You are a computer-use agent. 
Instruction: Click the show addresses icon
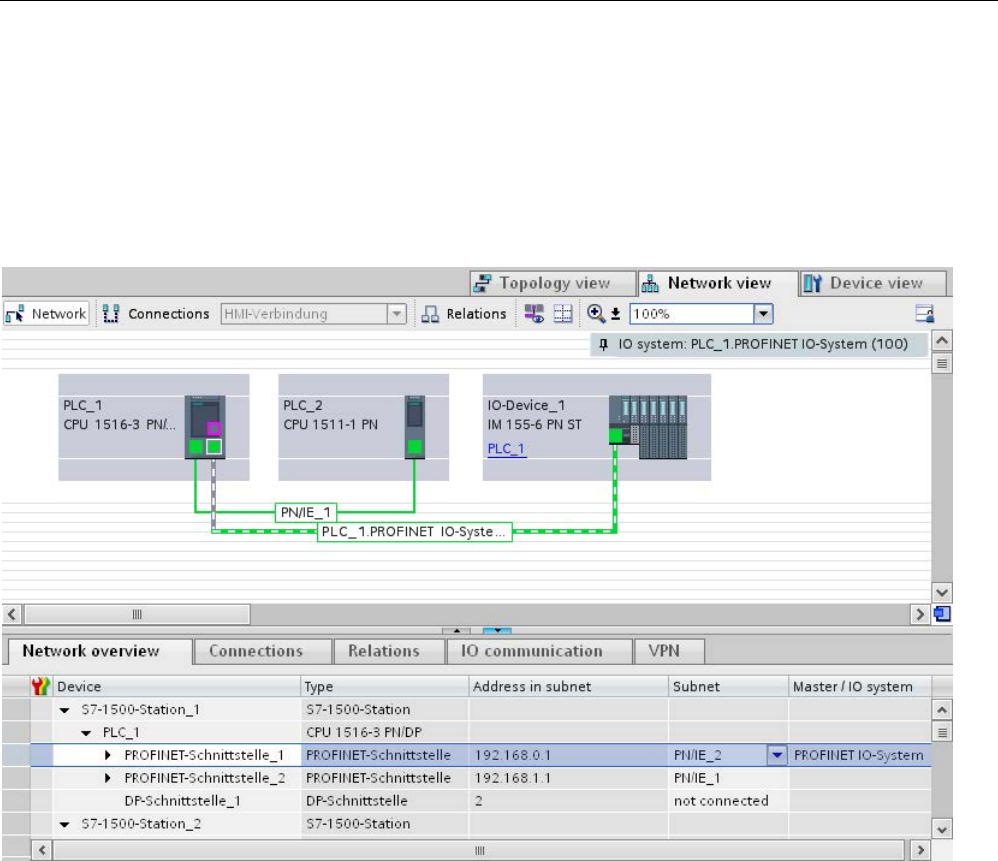pos(534,314)
